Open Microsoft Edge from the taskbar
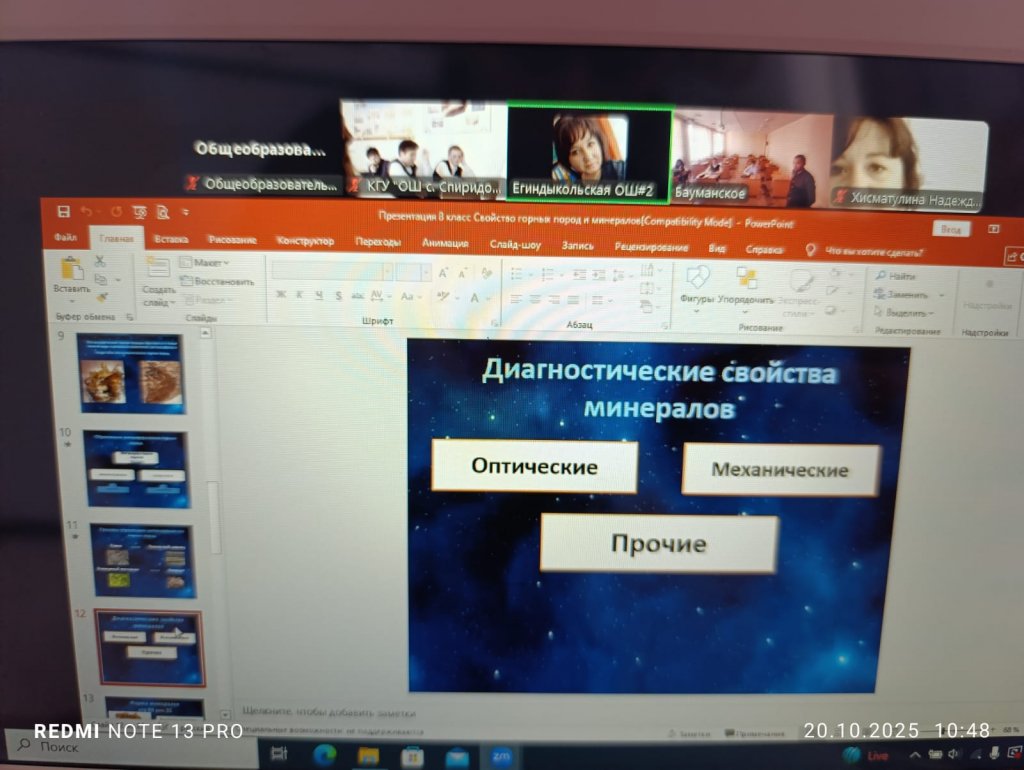 point(325,754)
